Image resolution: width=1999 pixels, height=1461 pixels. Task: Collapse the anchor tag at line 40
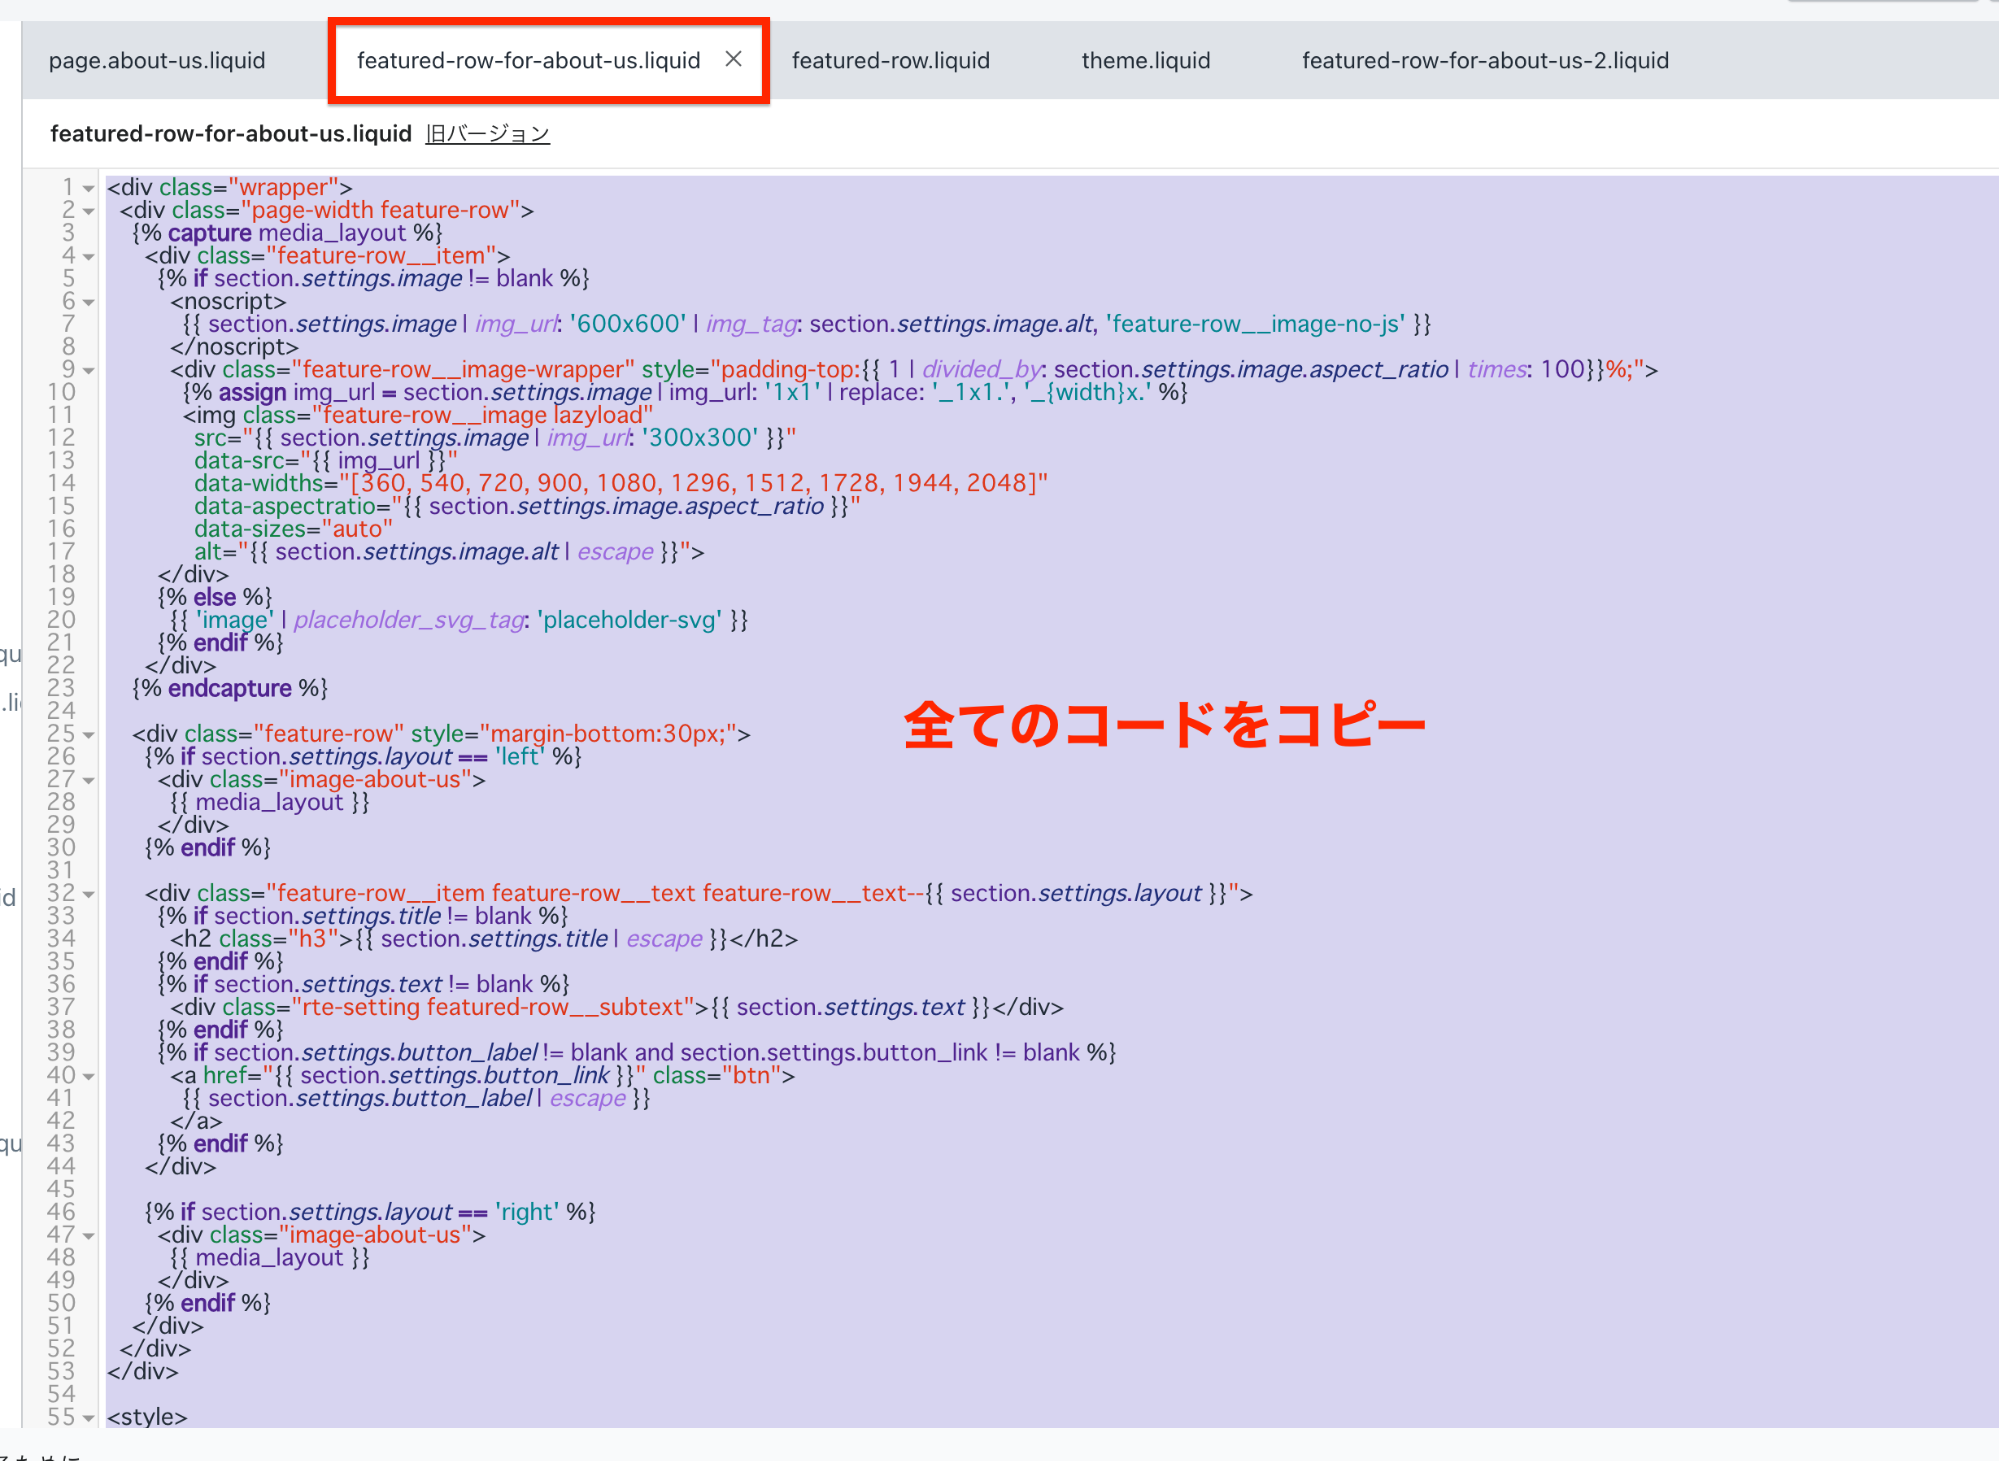(89, 1077)
